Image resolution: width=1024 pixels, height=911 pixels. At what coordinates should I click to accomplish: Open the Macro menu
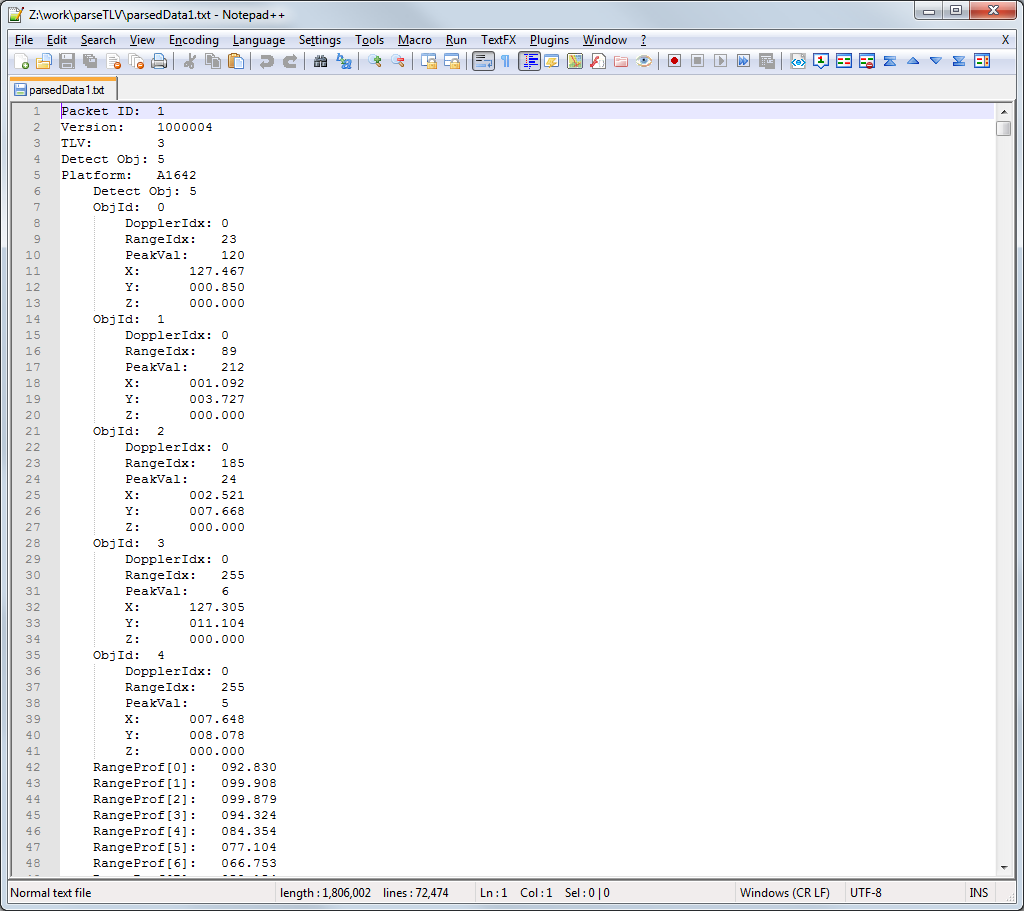415,40
